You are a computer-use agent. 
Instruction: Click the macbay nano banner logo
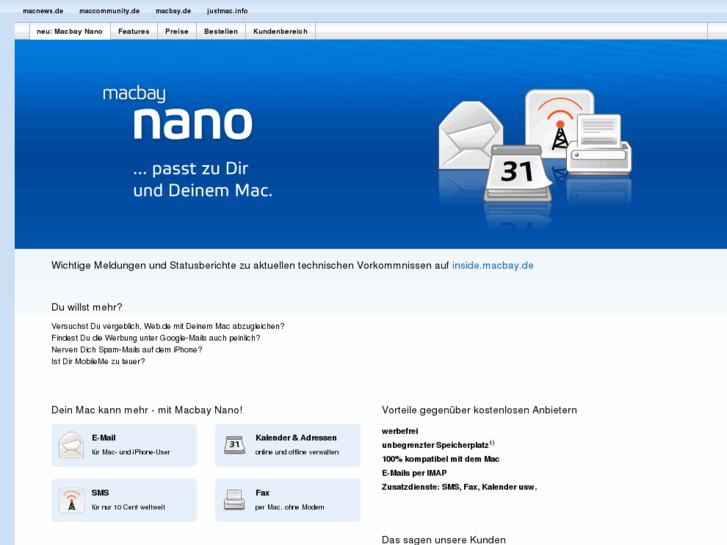click(178, 113)
